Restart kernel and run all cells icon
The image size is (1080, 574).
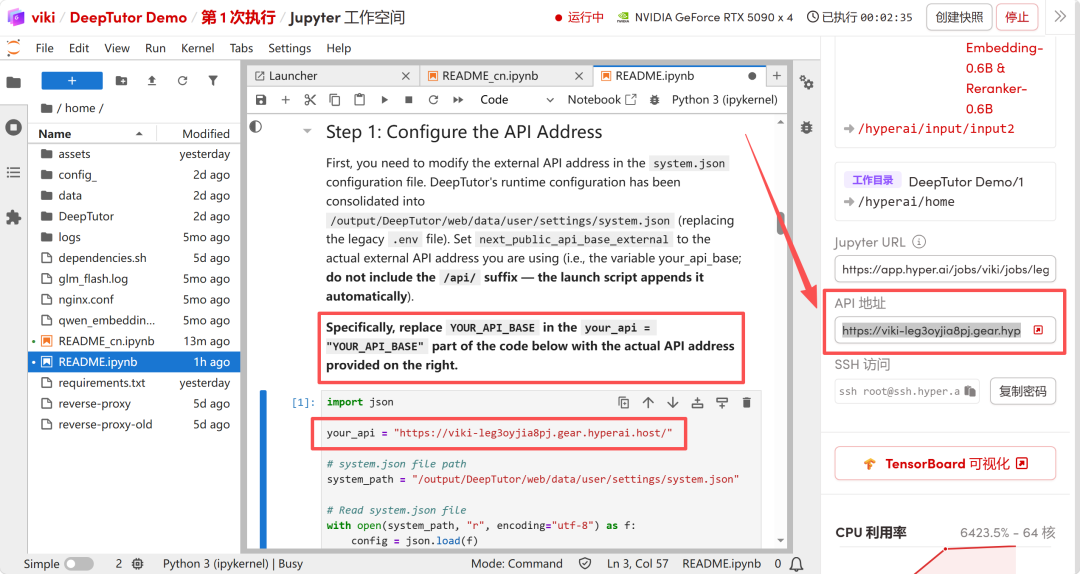click(x=458, y=100)
